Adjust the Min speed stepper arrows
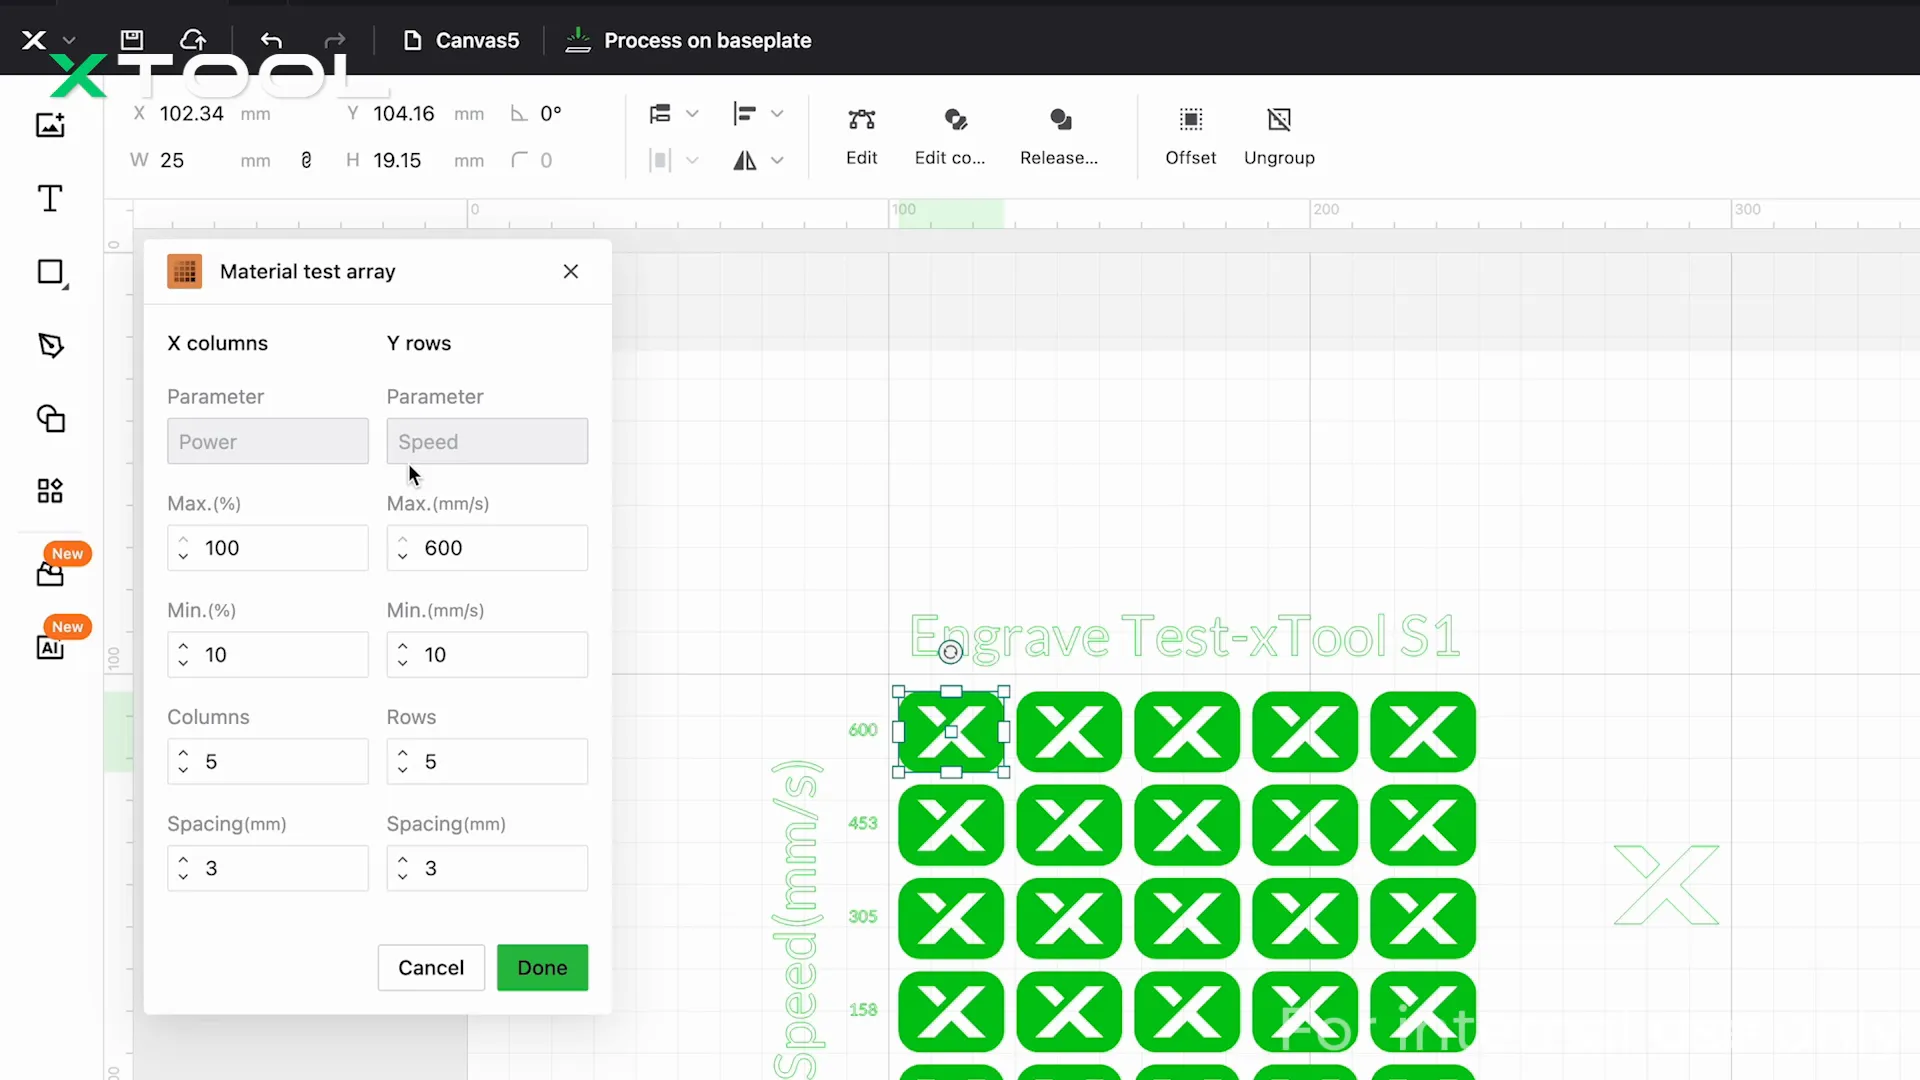 pos(402,655)
